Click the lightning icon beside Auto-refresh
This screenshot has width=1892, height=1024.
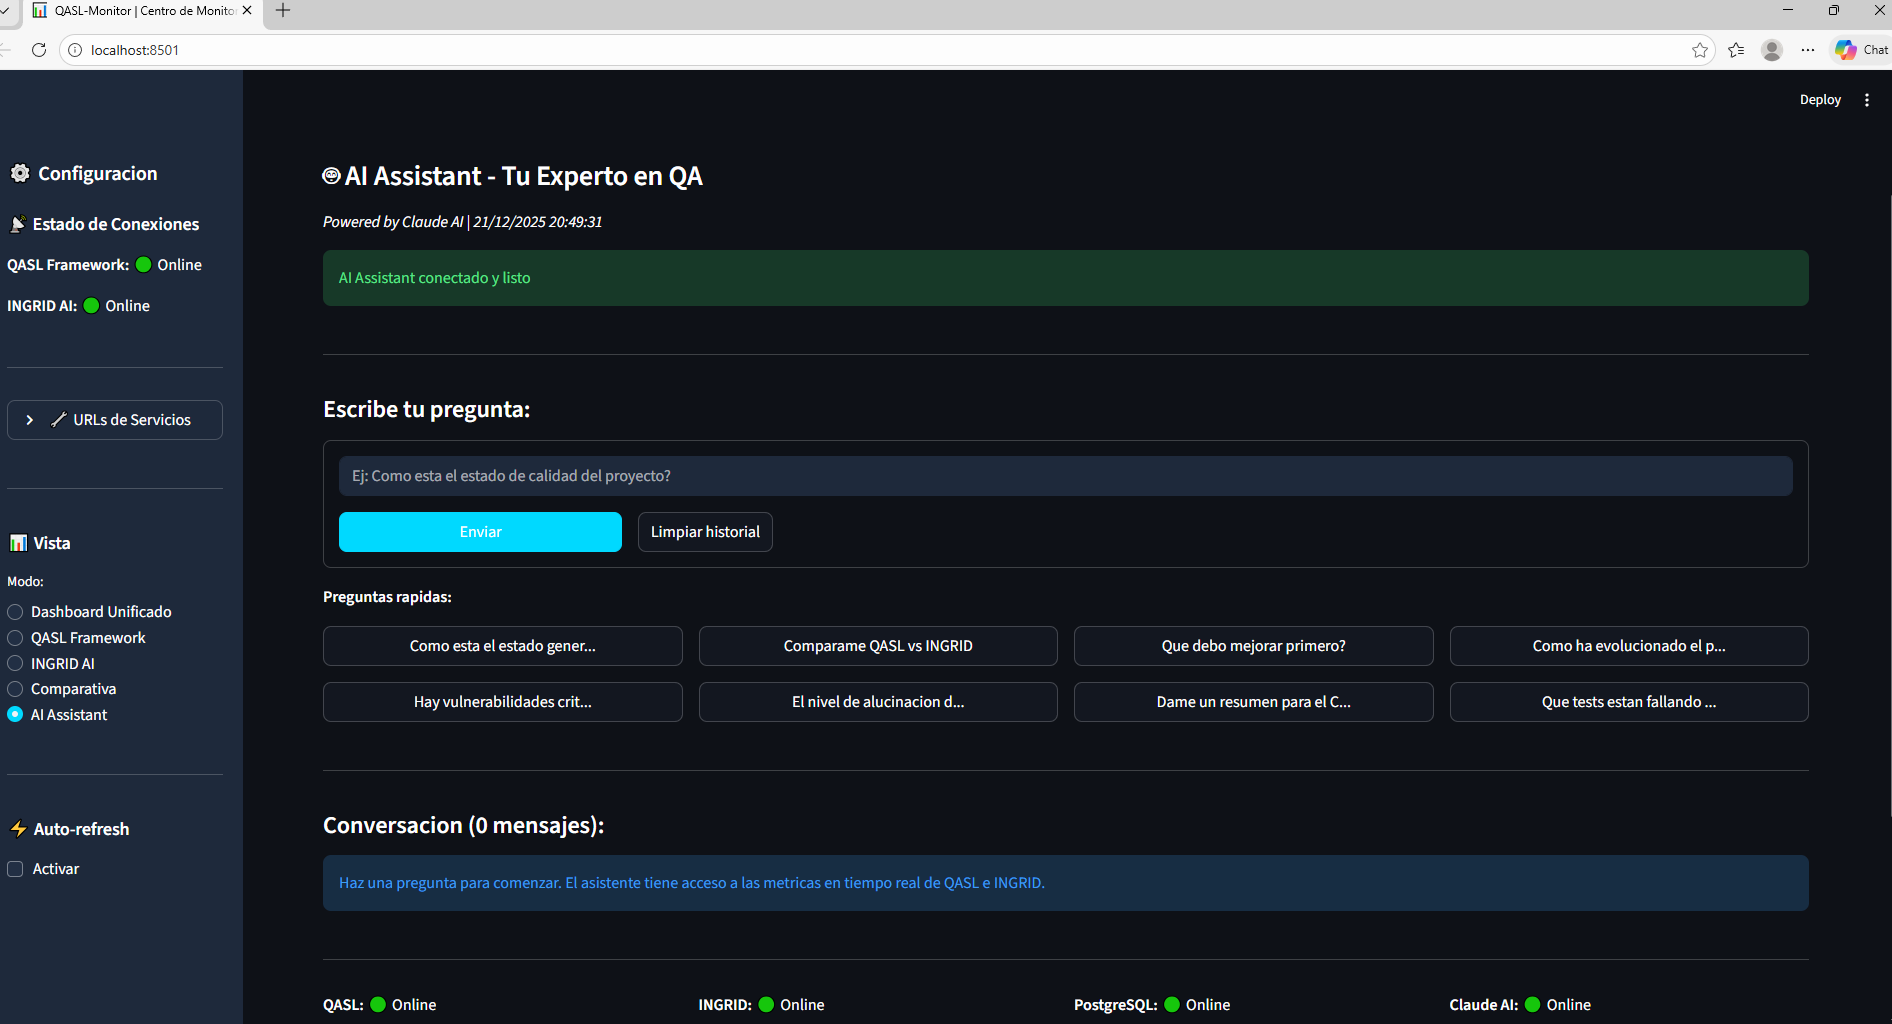[18, 828]
